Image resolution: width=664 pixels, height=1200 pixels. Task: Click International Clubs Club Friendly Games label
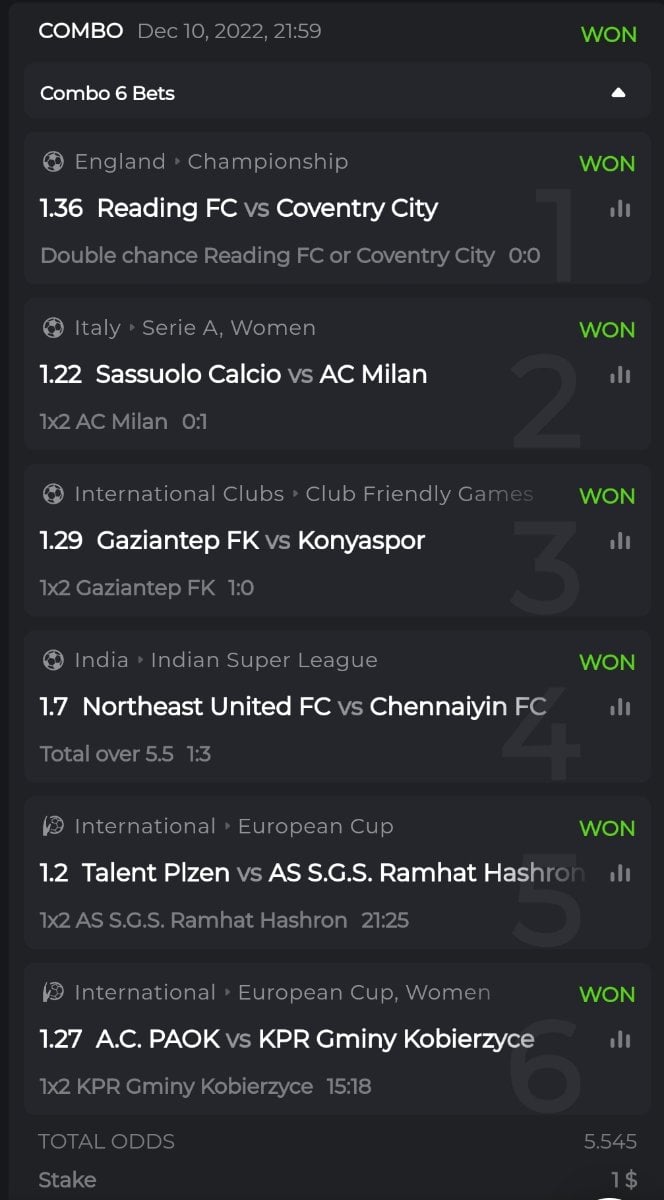point(303,494)
